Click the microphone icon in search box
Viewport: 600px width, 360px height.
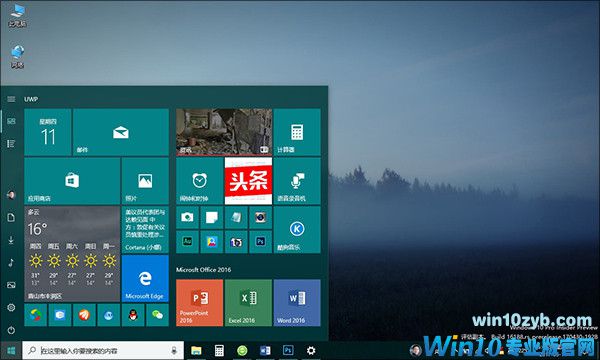pyautogui.click(x=174, y=350)
